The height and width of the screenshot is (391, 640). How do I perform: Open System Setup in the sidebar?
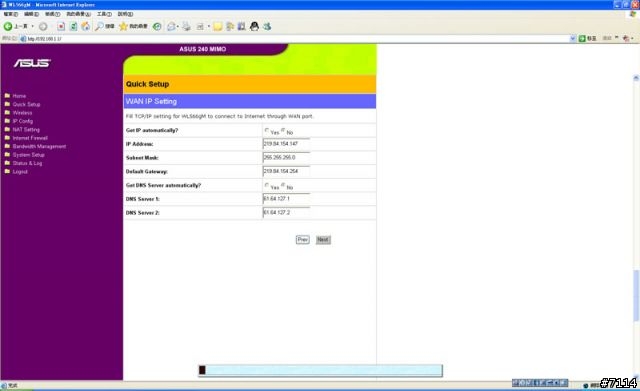click(29, 155)
